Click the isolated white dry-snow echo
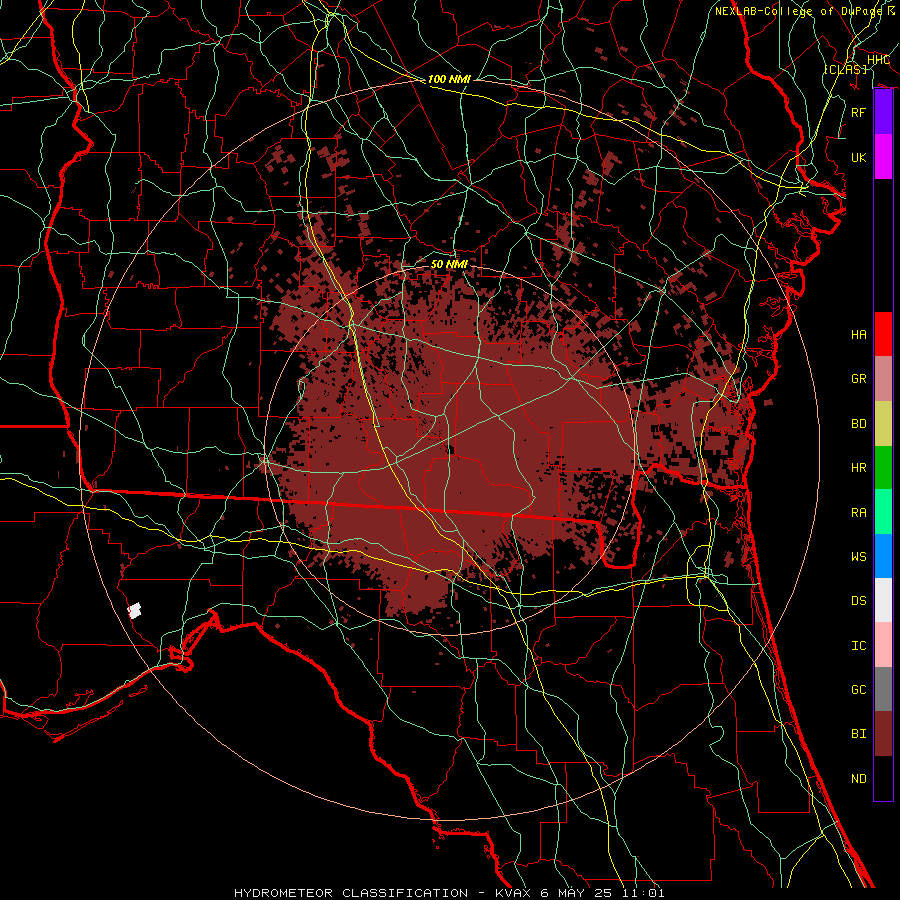Image resolution: width=900 pixels, height=900 pixels. 134,611
